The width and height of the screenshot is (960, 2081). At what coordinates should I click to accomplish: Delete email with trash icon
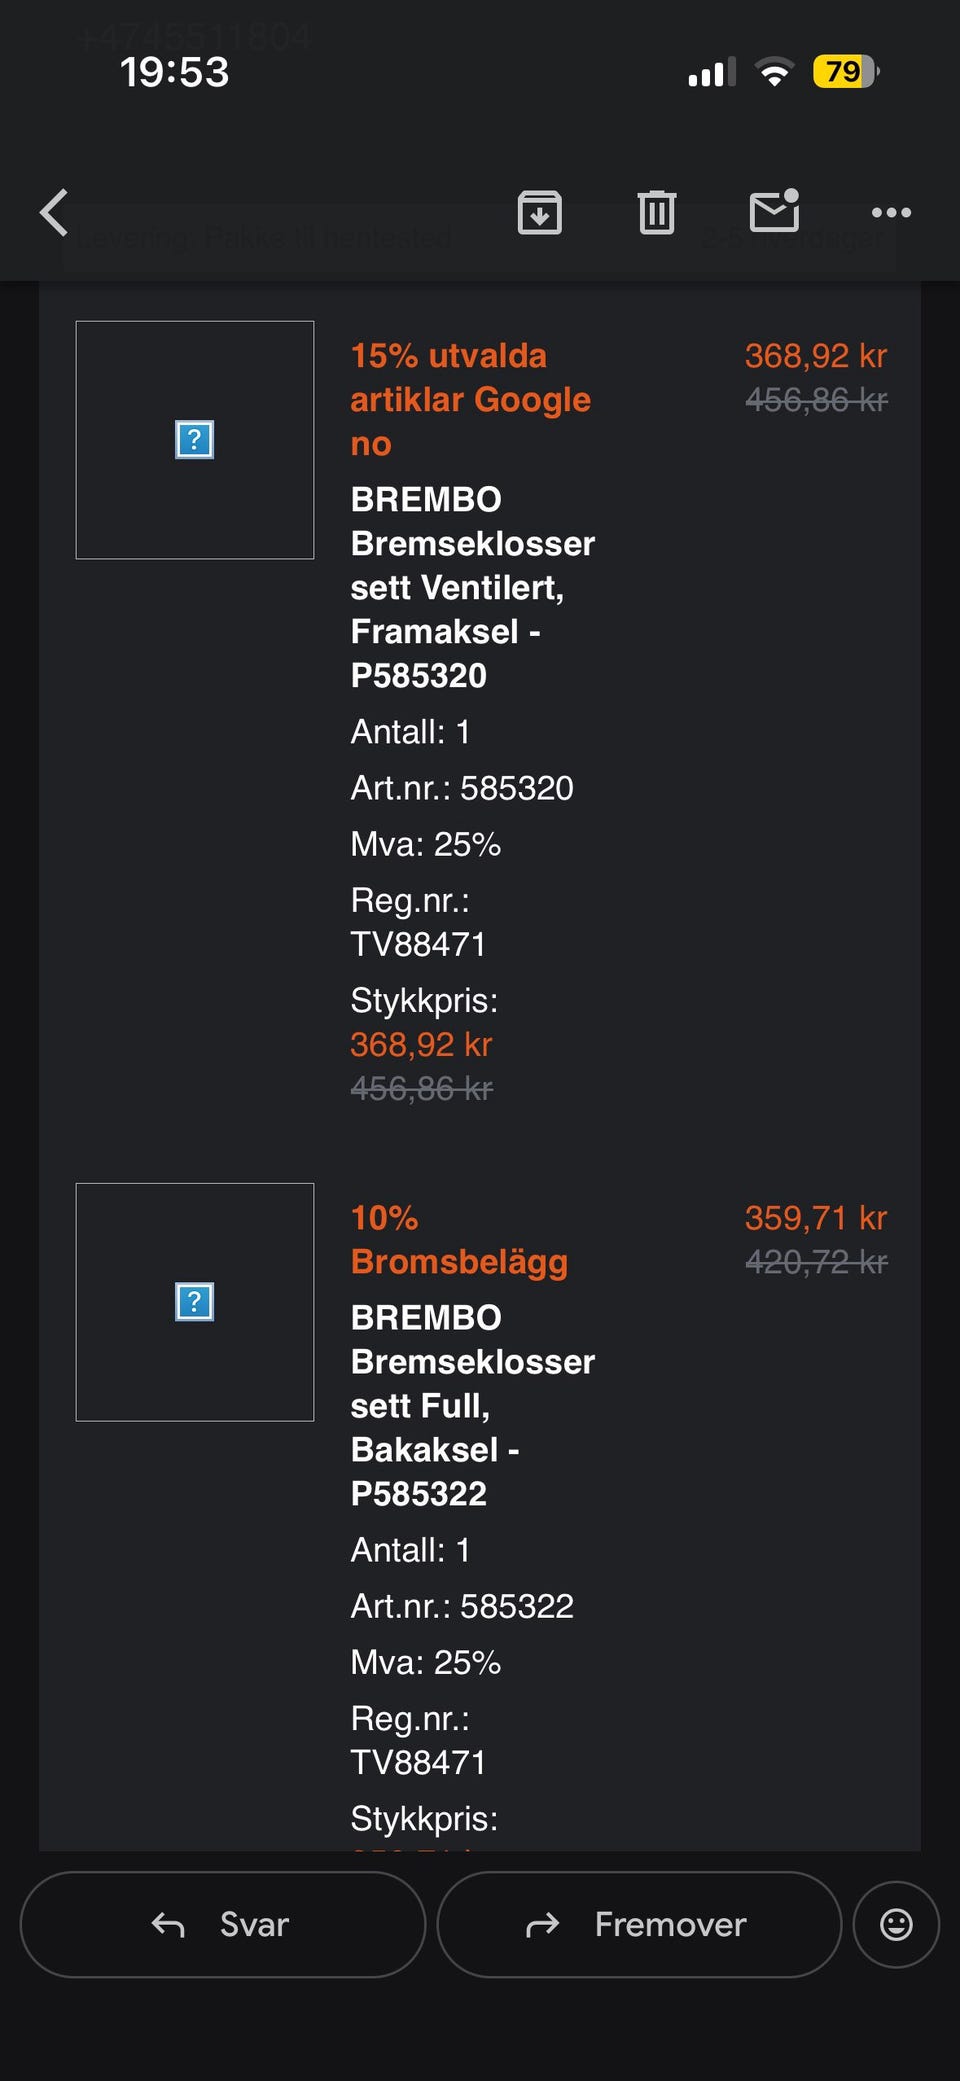click(657, 212)
